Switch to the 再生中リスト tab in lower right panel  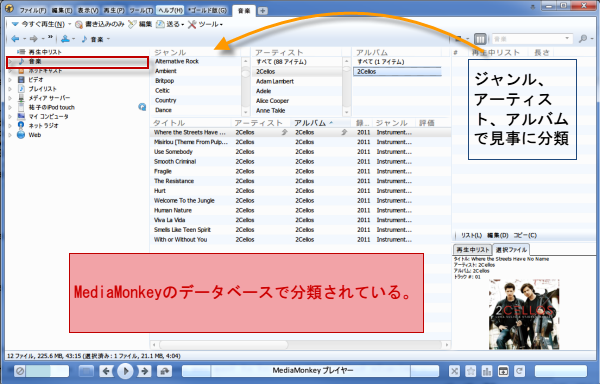(x=473, y=250)
